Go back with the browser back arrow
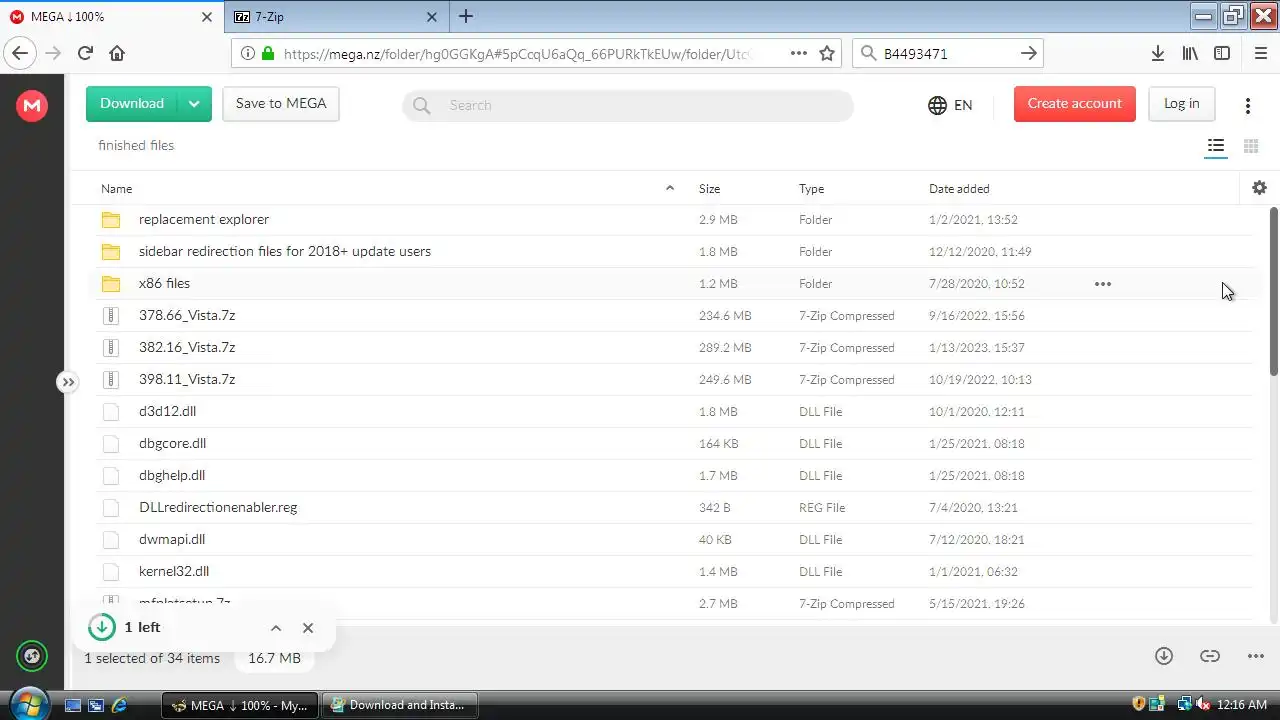Image resolution: width=1280 pixels, height=720 pixels. pos(20,53)
